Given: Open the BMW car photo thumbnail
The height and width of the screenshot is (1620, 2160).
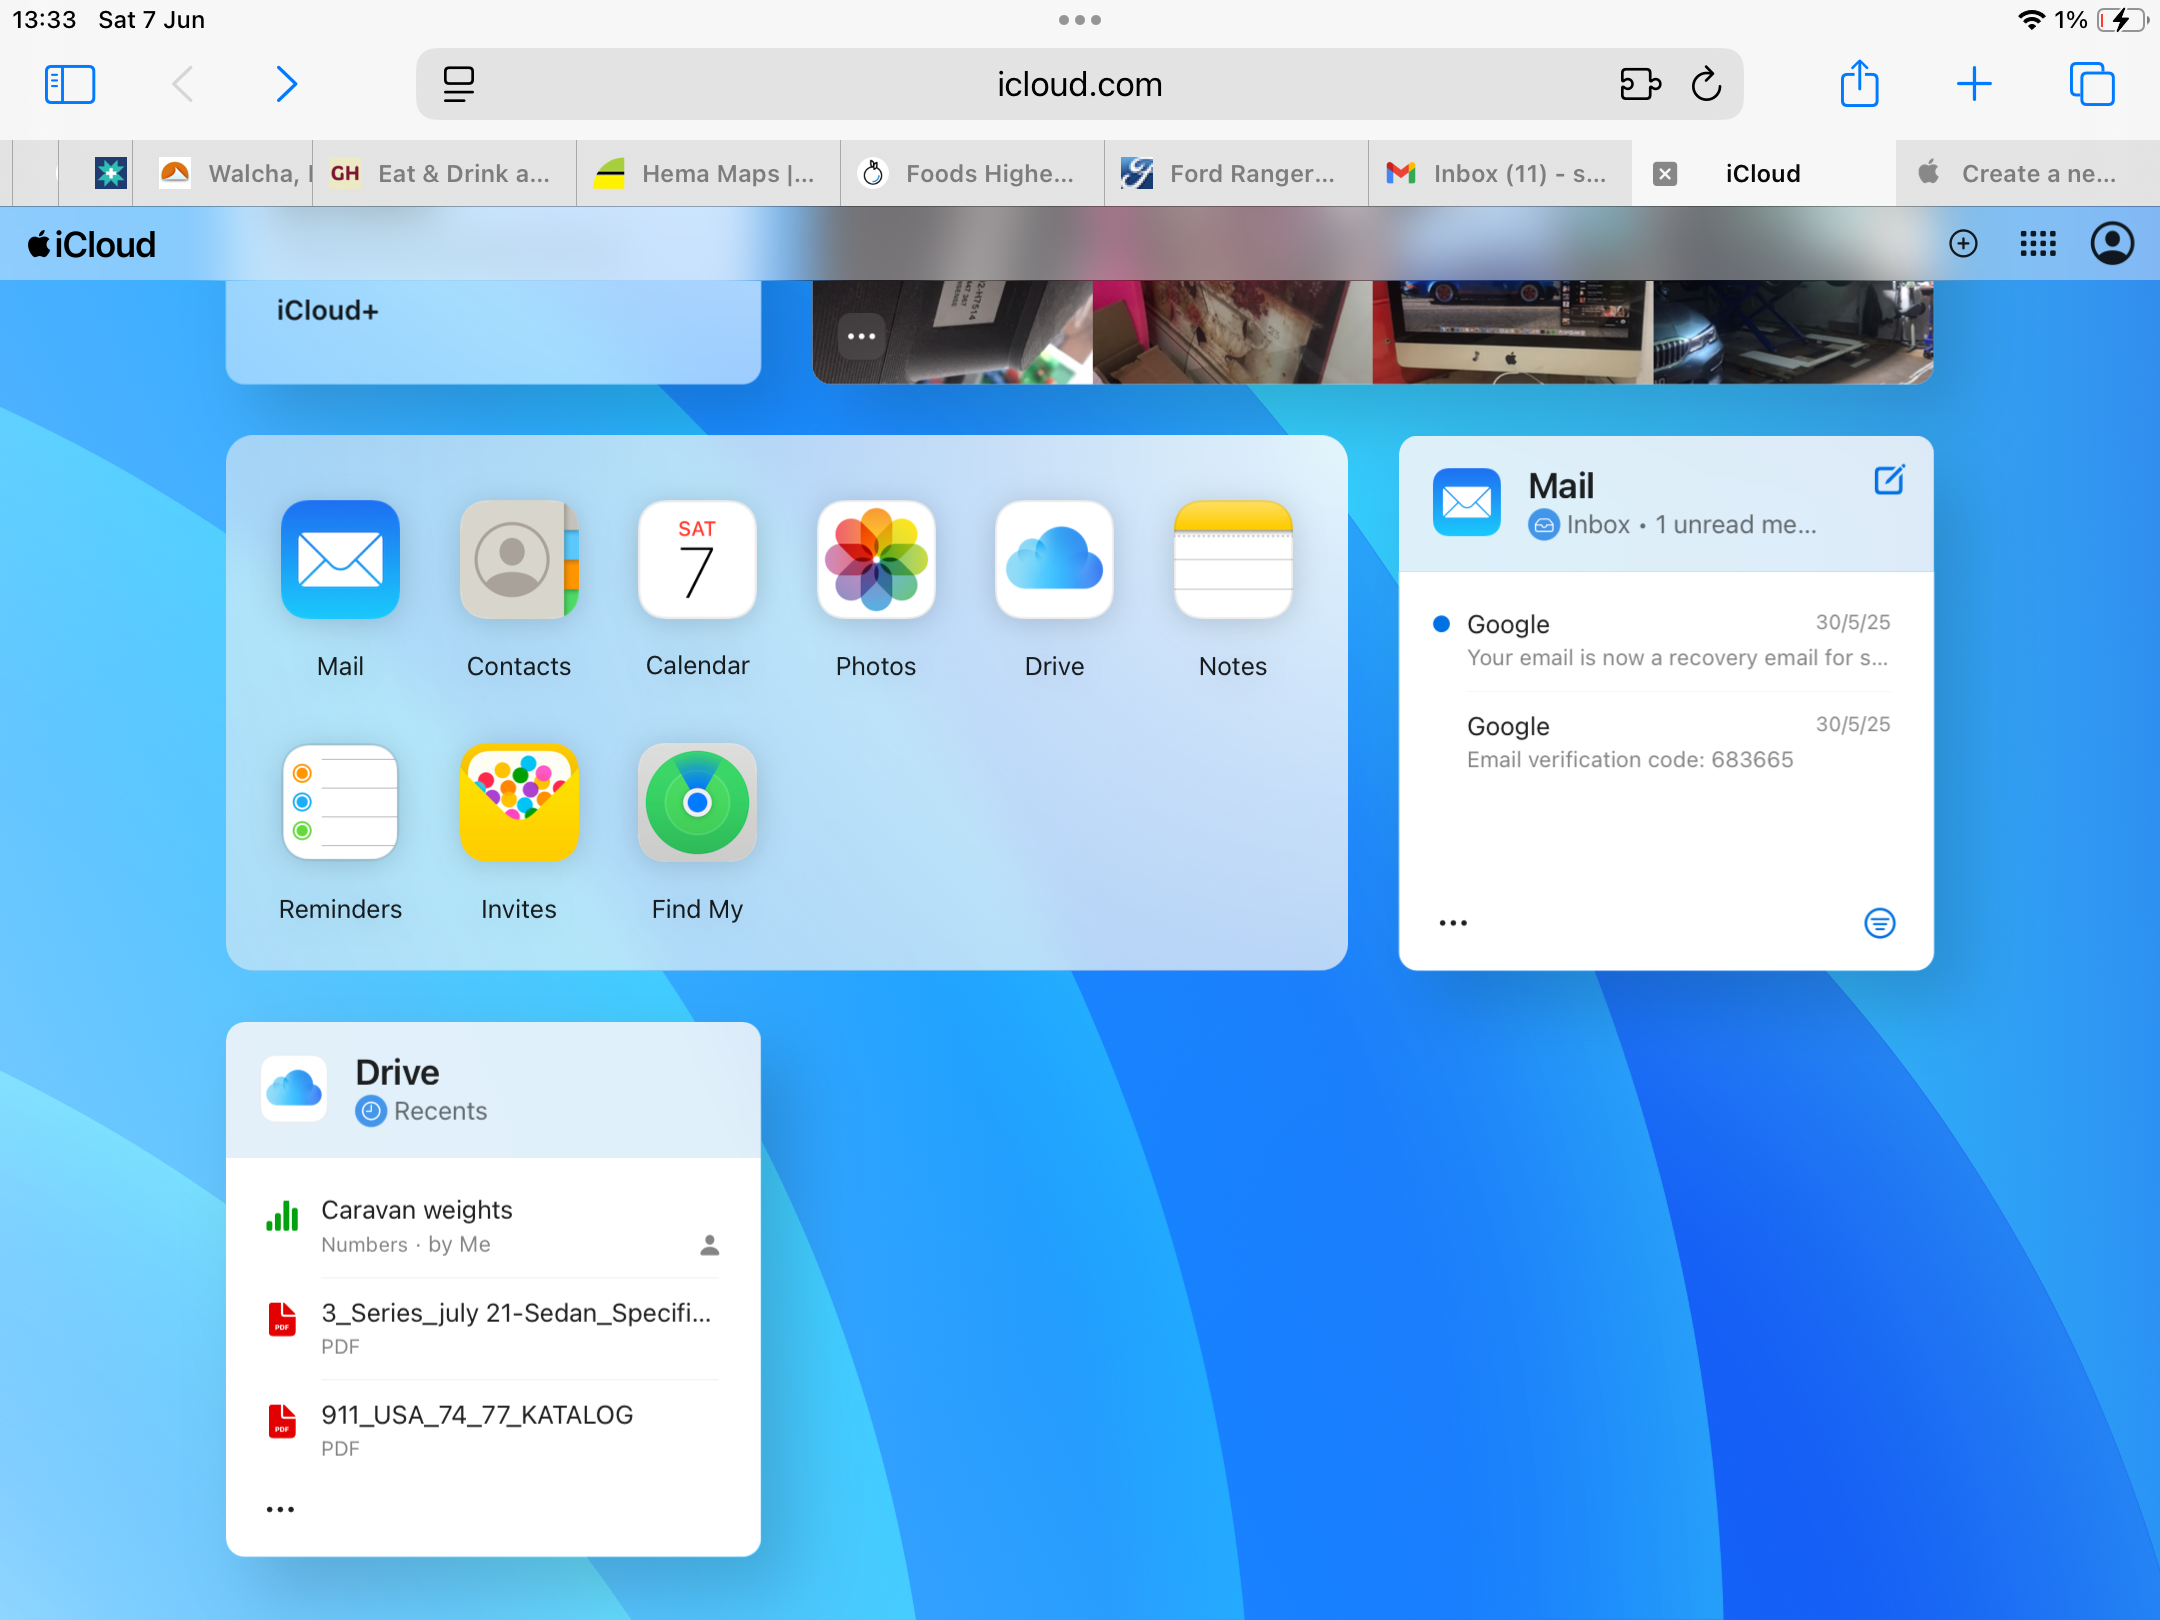Looking at the screenshot, I should (1792, 332).
